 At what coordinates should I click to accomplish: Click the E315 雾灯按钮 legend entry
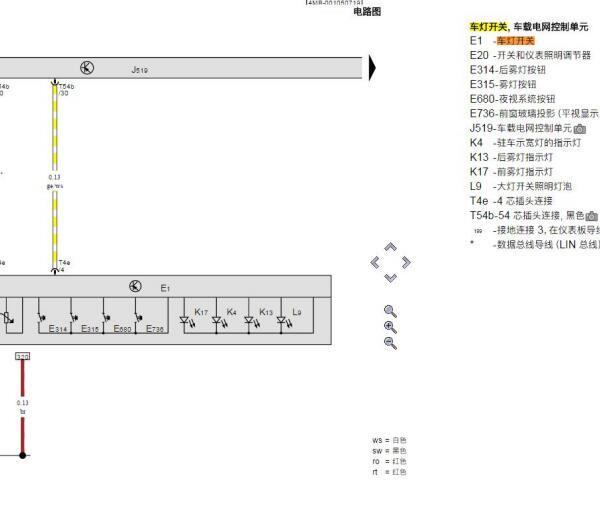[x=503, y=84]
